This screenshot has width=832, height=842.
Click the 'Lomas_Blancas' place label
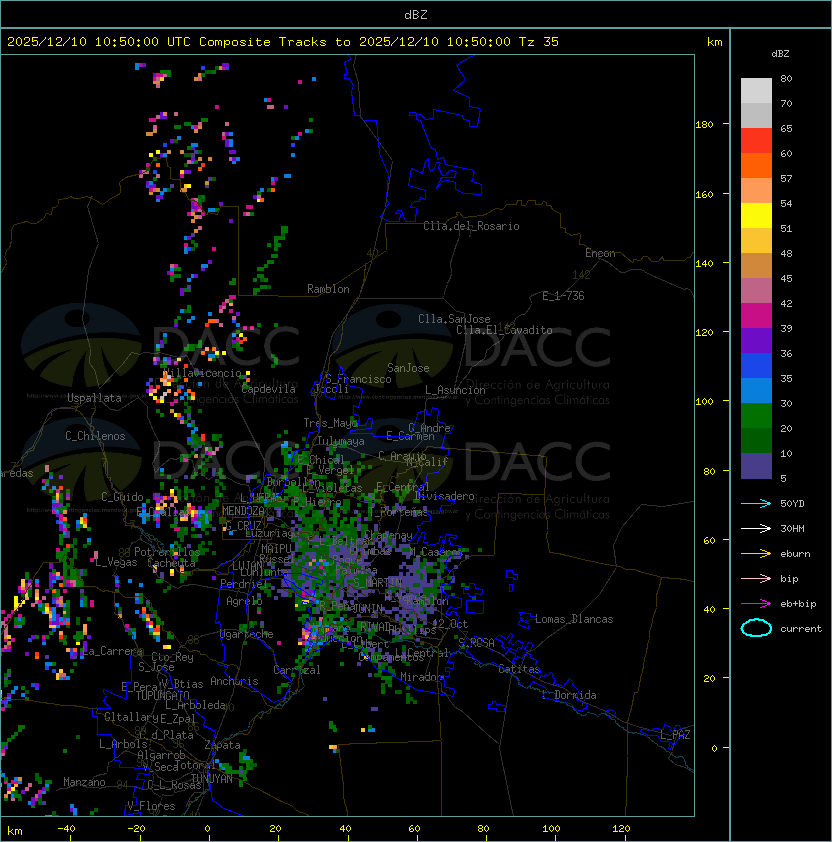[574, 619]
